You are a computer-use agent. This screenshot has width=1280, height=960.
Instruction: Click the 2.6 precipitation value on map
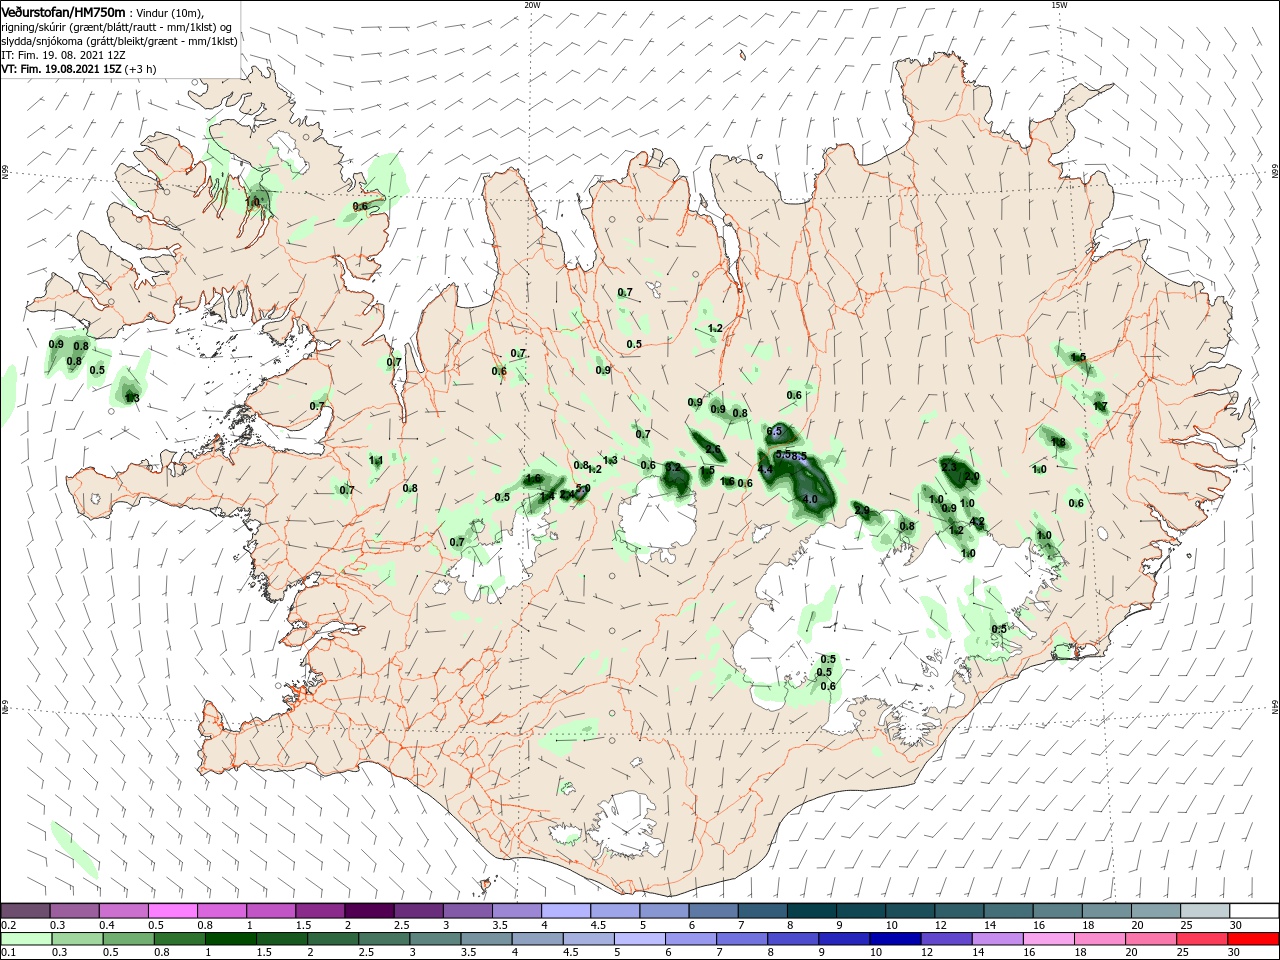tap(713, 449)
